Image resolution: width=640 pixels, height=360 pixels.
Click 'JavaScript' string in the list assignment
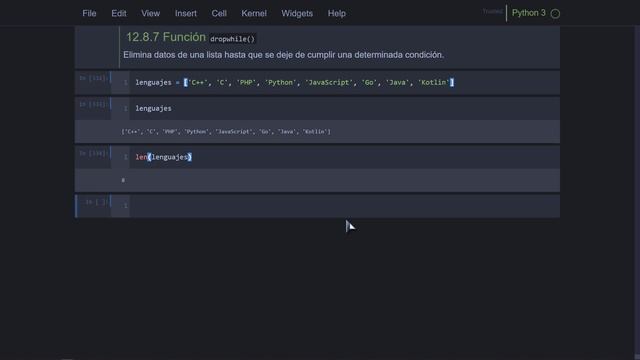[x=329, y=82]
